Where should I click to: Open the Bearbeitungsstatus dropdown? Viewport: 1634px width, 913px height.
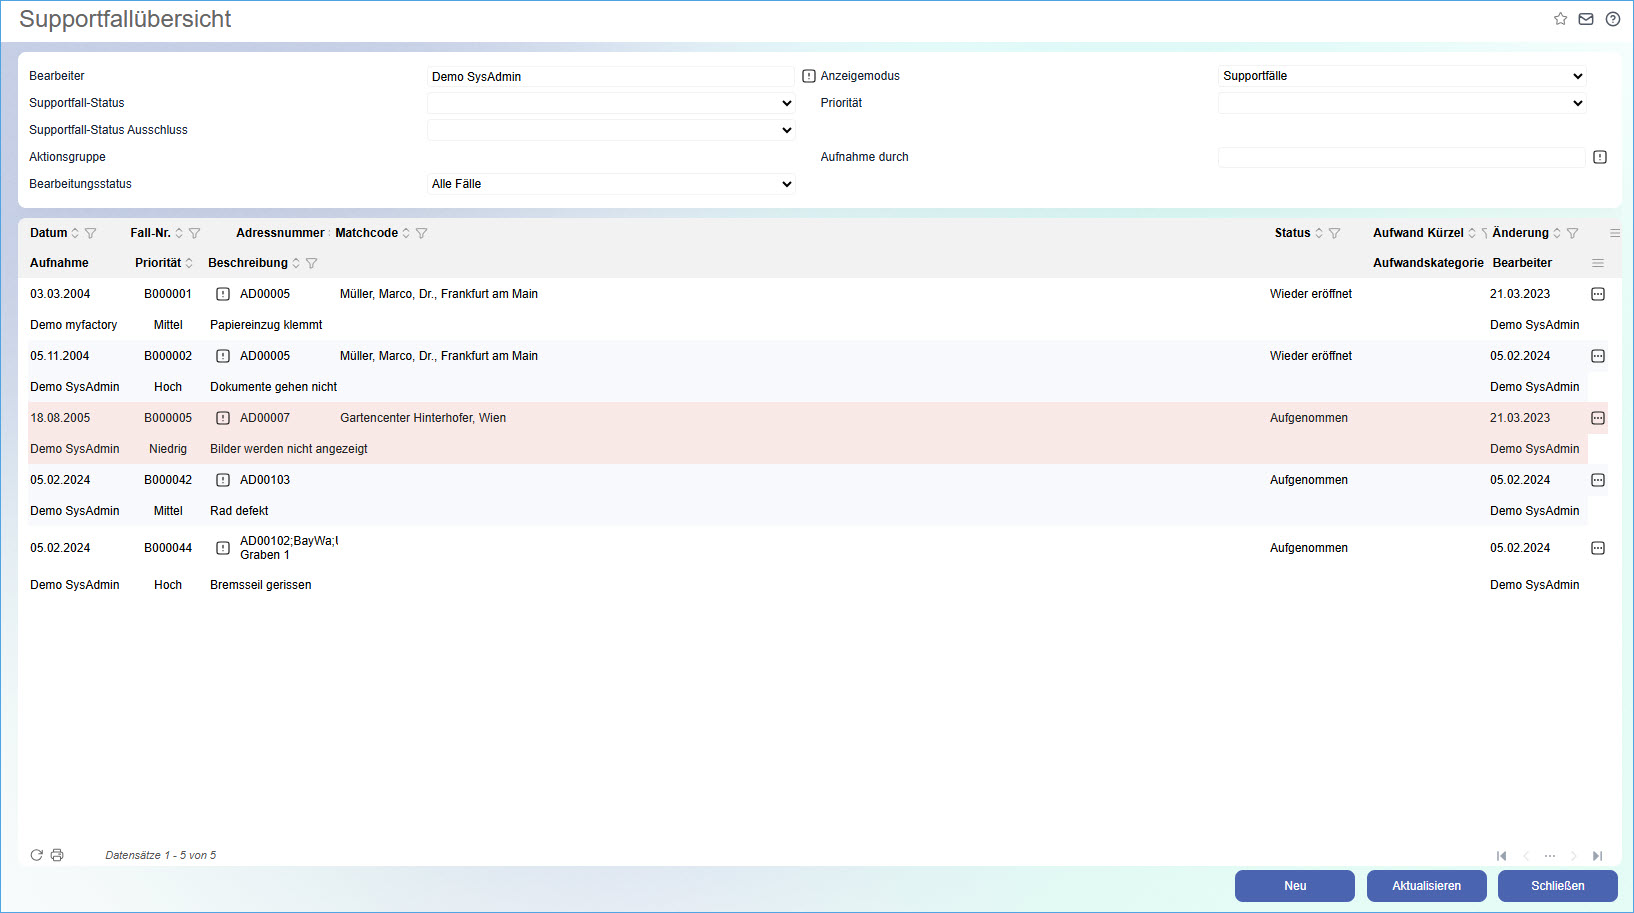(610, 184)
